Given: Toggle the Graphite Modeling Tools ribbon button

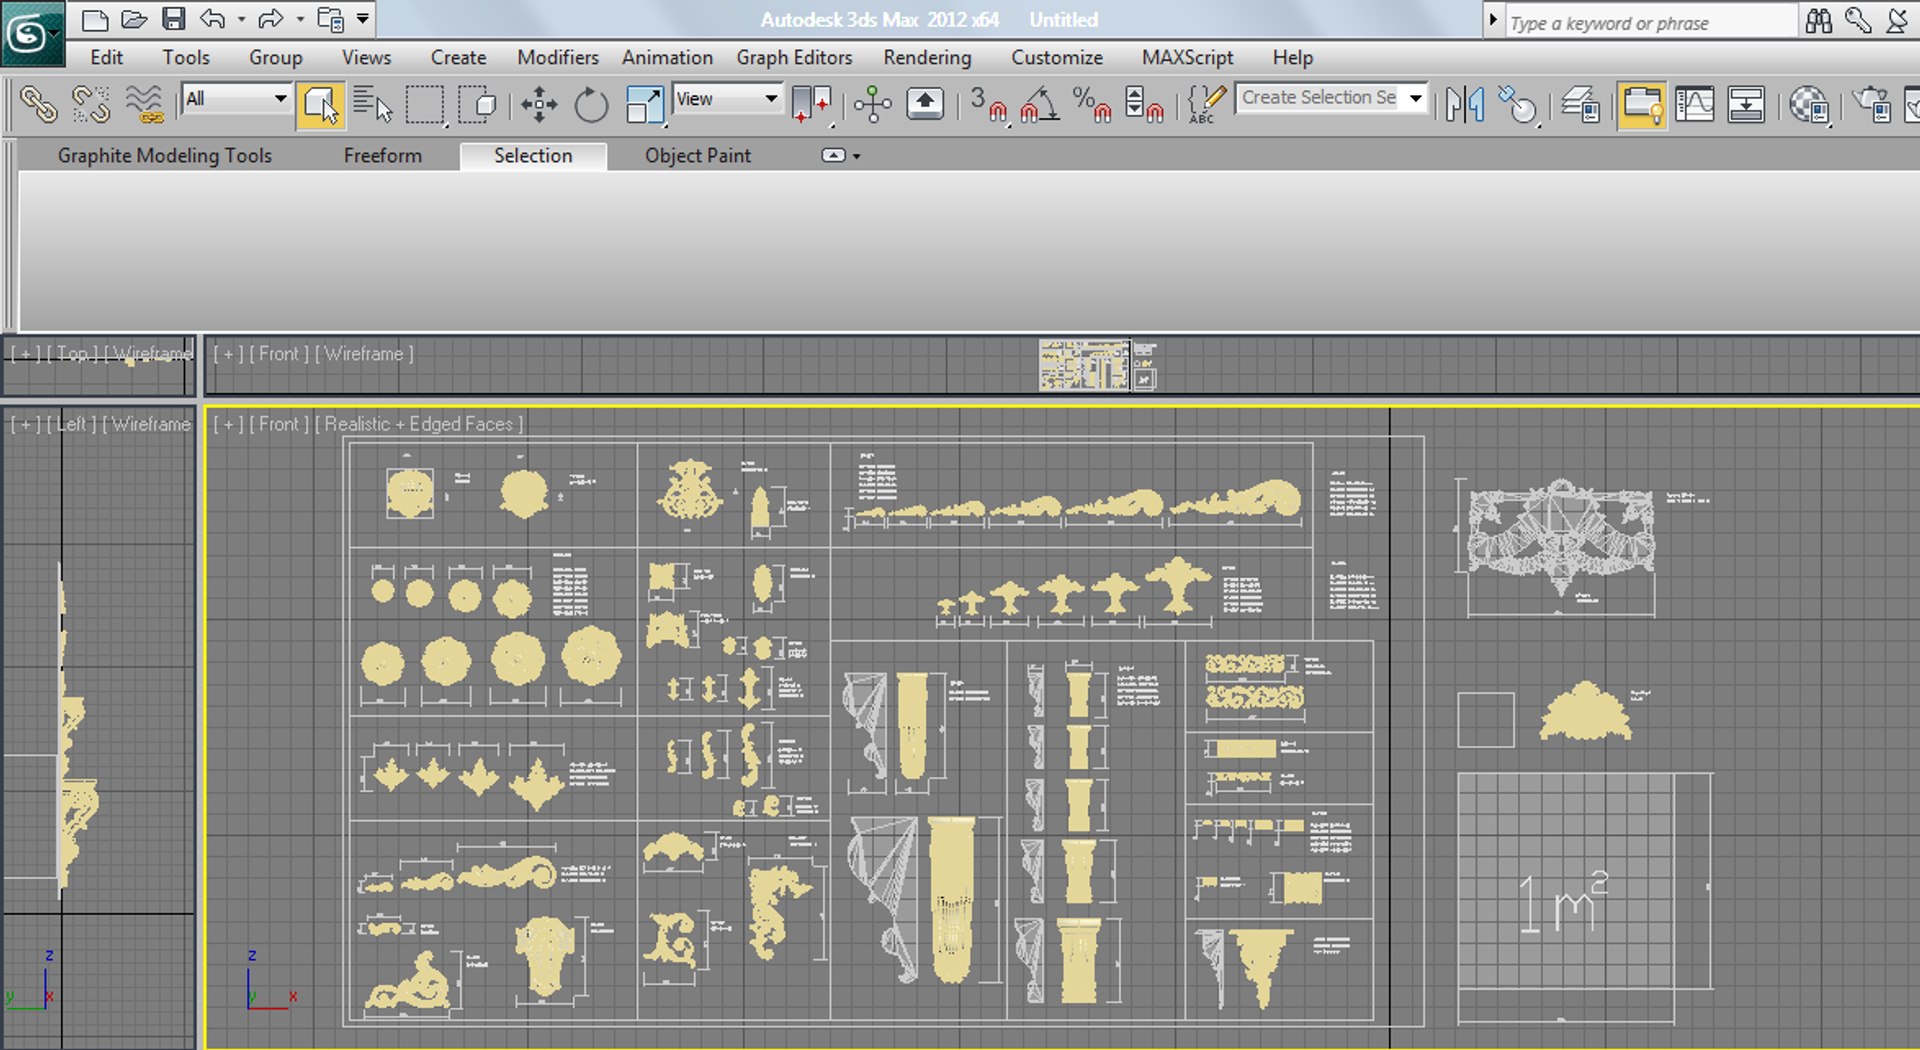Looking at the screenshot, I should tap(1641, 104).
